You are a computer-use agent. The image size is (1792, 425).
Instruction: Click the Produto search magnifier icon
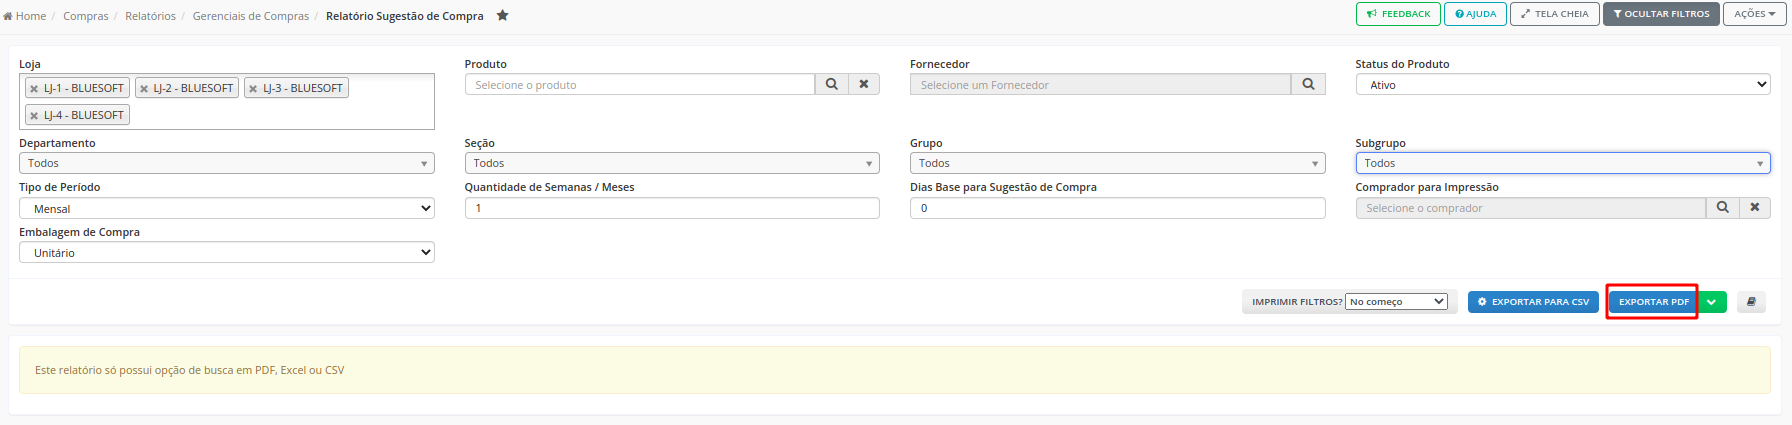point(832,85)
